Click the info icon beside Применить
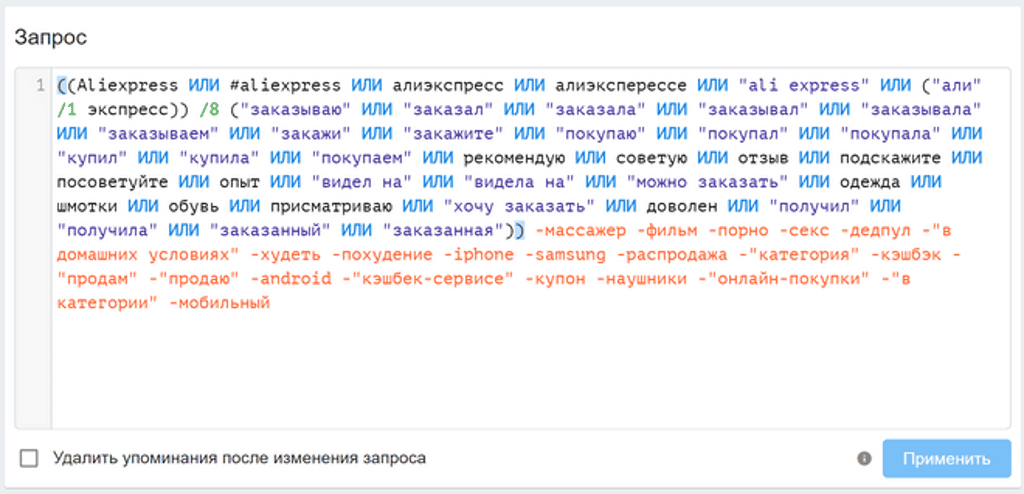 (864, 459)
